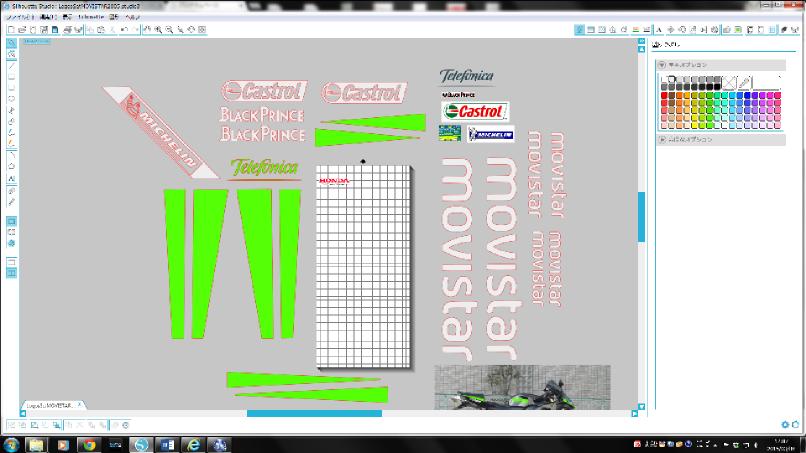806x453 pixels.
Task: Click the horizontal scrollbar's left arrow
Action: click(x=23, y=413)
